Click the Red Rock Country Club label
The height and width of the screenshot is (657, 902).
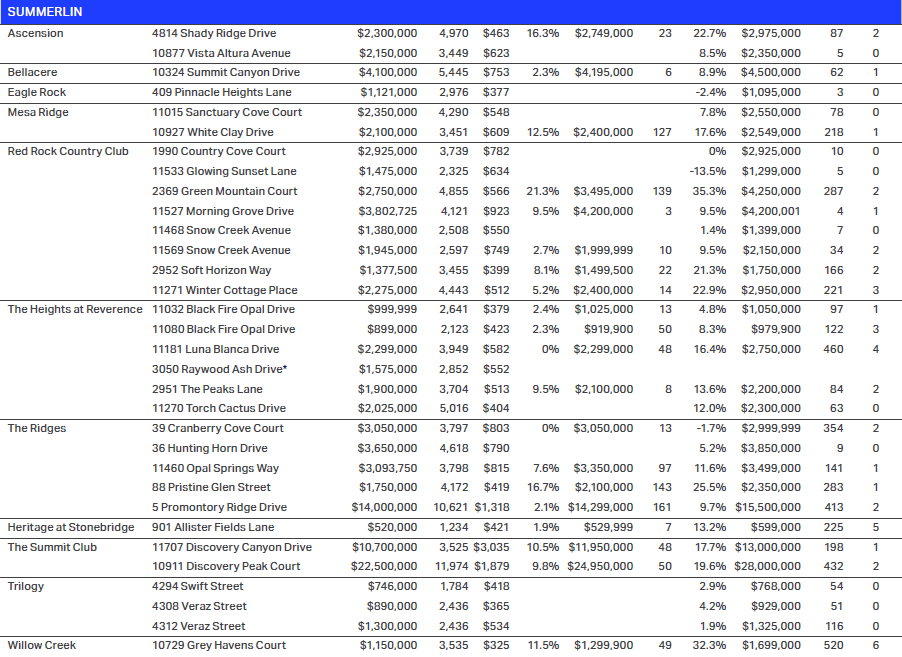coord(68,151)
